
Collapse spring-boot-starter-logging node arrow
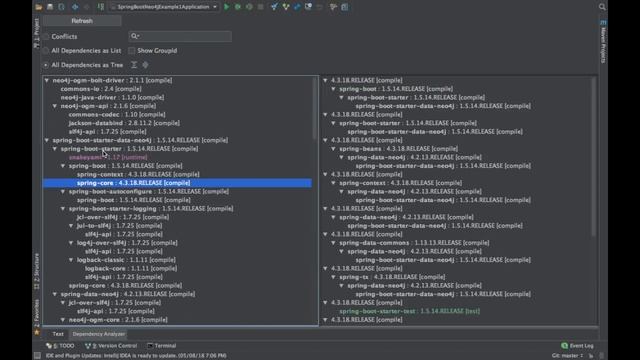(63, 209)
